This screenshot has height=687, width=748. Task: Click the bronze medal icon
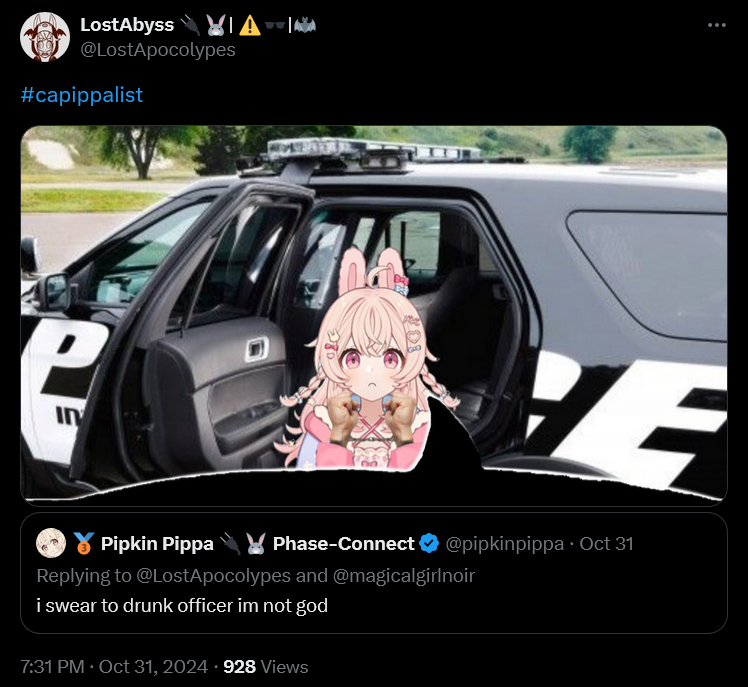pyautogui.click(x=84, y=543)
